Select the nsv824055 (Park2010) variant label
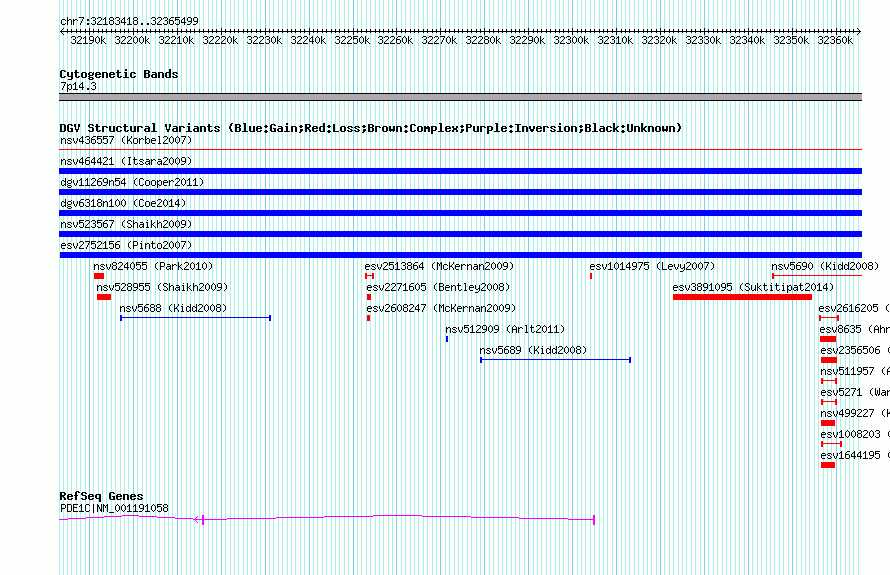Image resolution: width=890 pixels, height=575 pixels. pyautogui.click(x=153, y=266)
